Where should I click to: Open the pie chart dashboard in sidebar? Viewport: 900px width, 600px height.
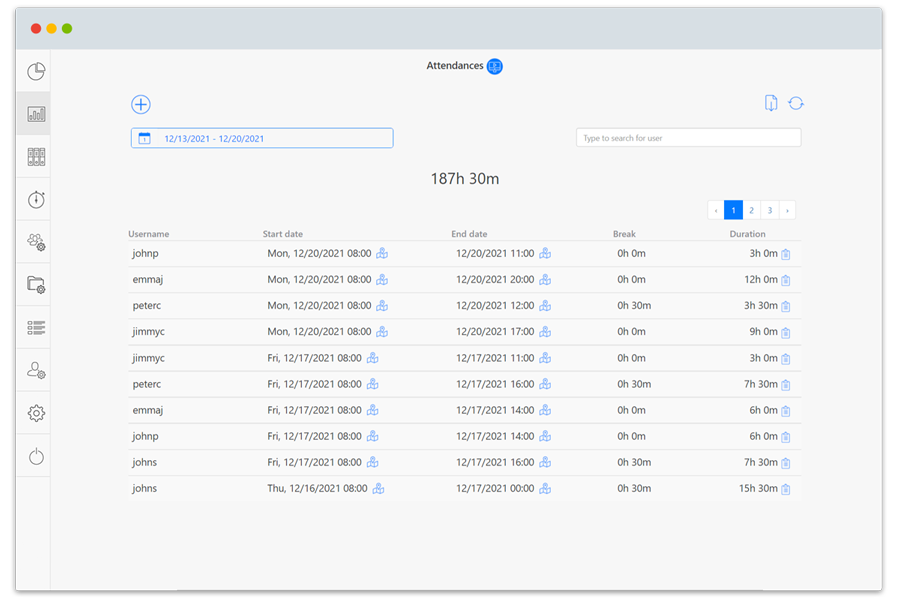pyautogui.click(x=36, y=71)
